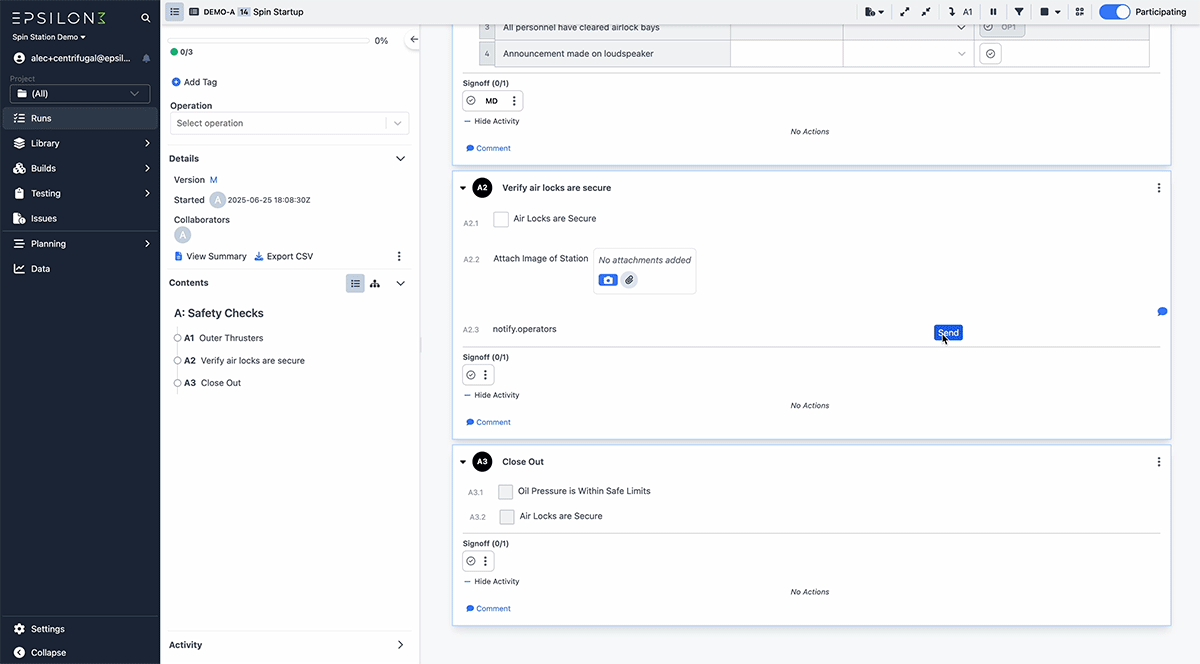Select A3 Close Out in contents list
The image size is (1200, 664).
pyautogui.click(x=212, y=383)
